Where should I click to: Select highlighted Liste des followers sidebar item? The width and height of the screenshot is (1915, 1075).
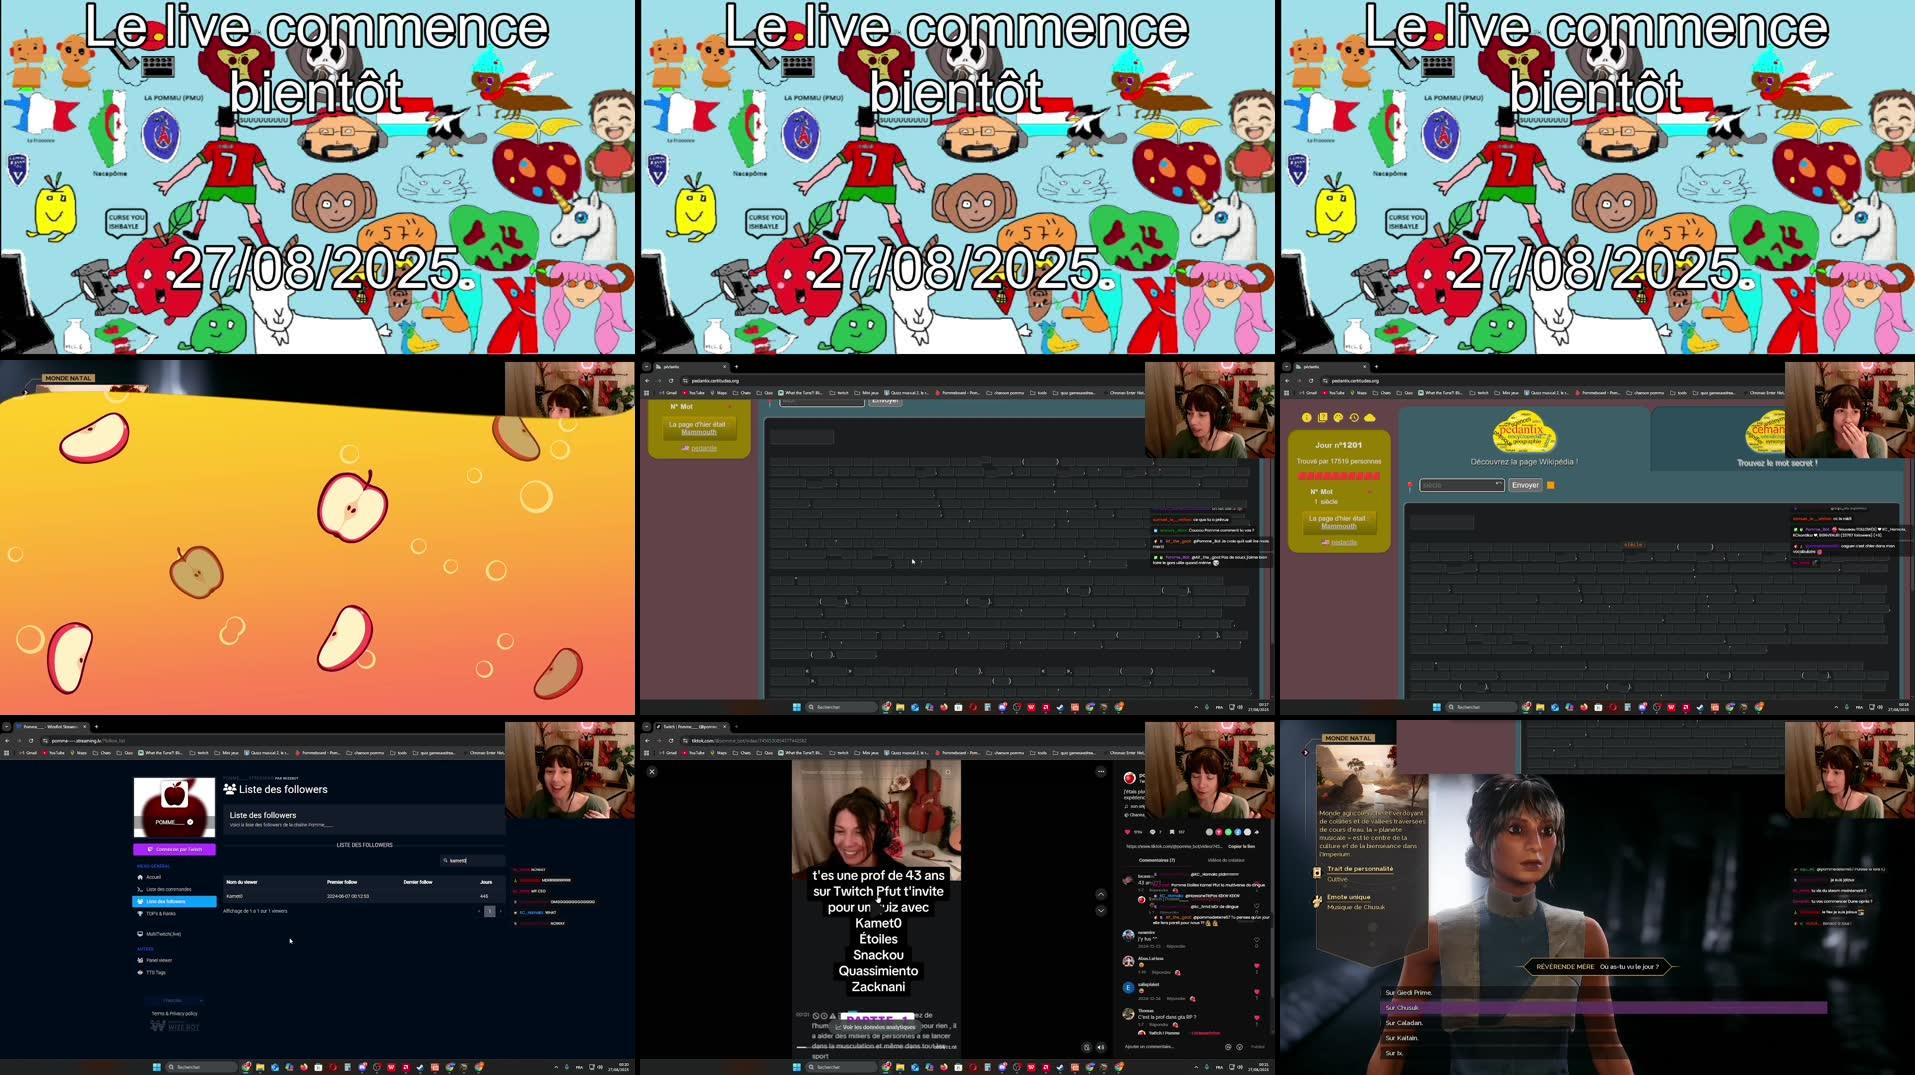174,901
